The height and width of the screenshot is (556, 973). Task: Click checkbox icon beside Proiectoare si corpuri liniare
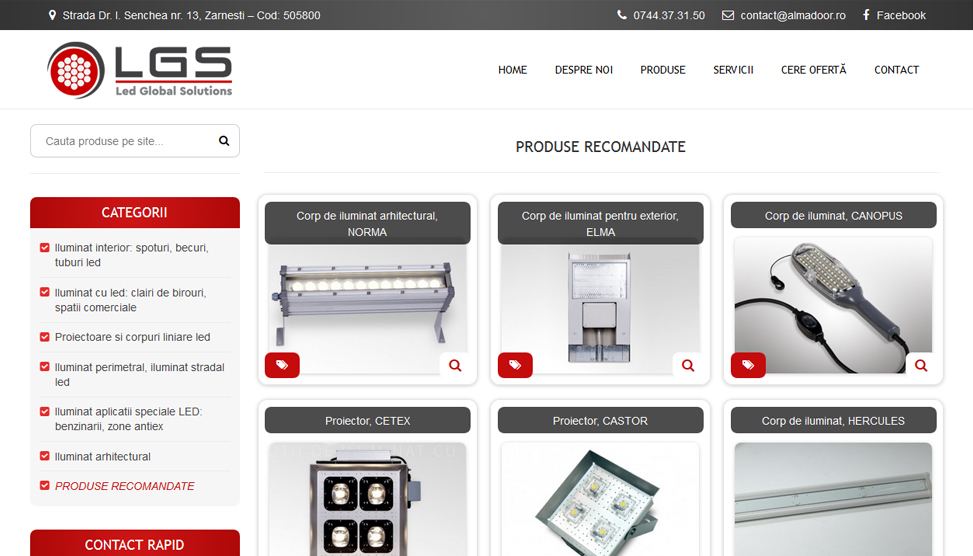(x=45, y=337)
